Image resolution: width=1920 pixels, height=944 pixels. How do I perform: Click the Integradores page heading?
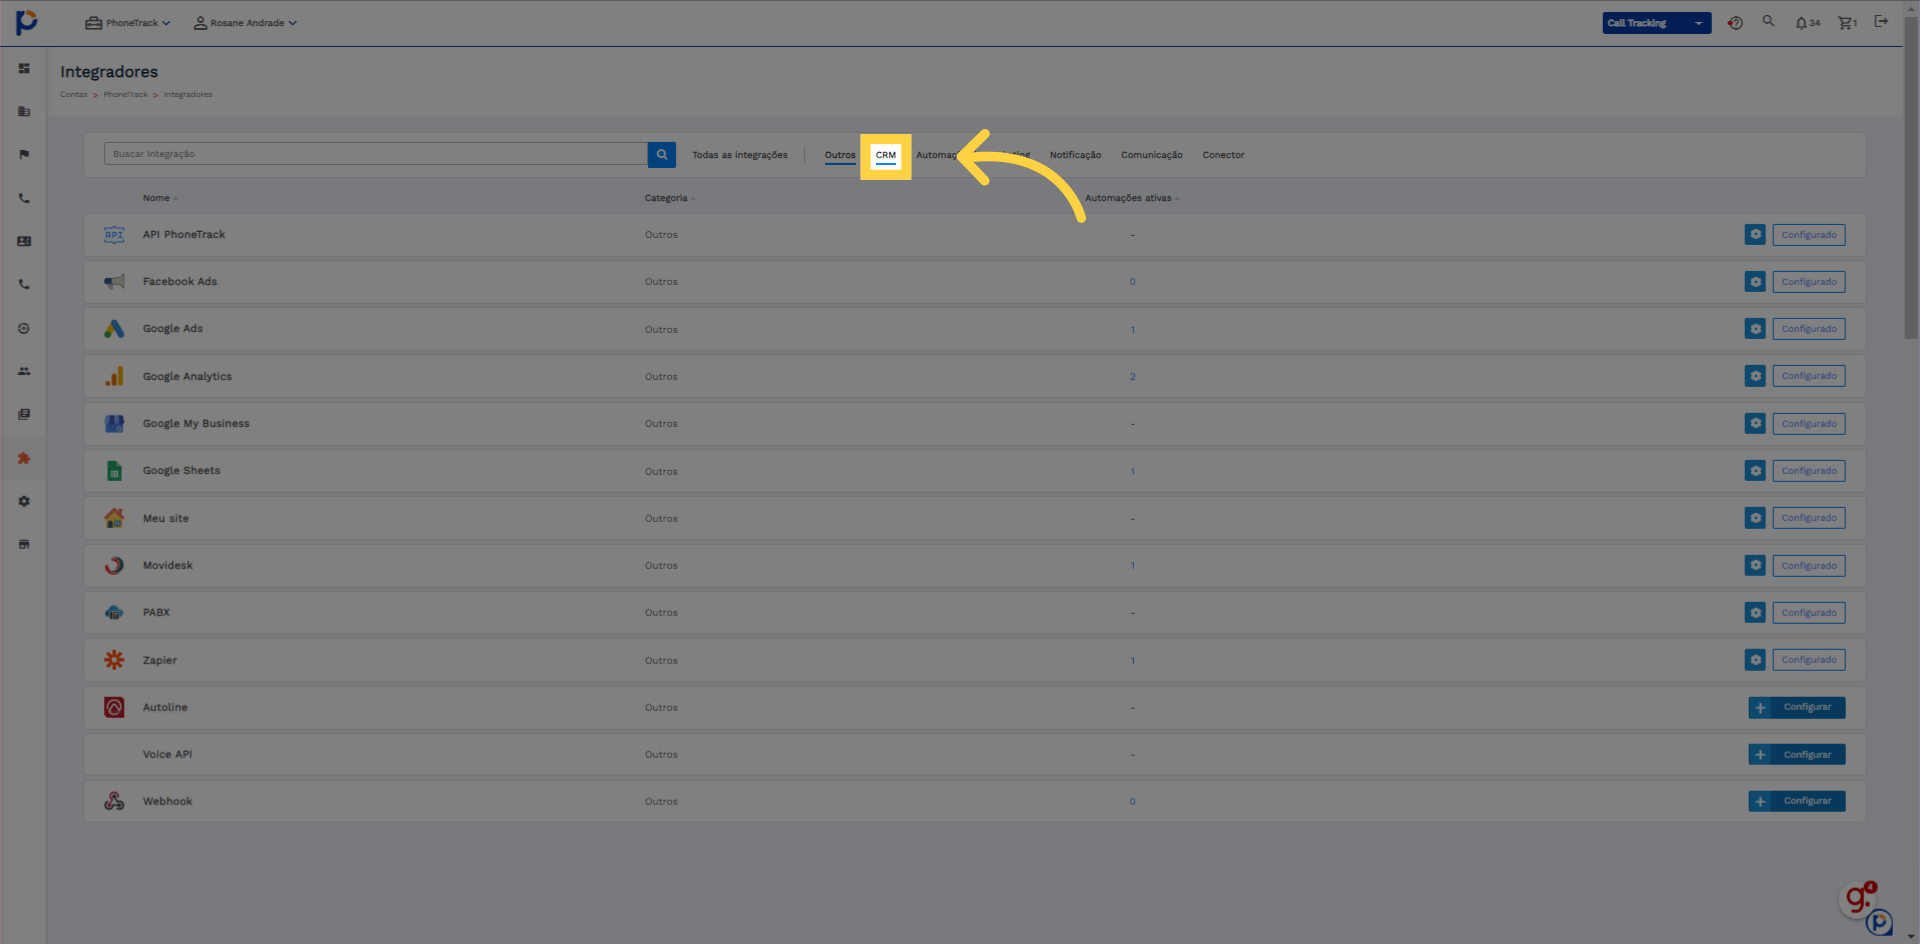coord(109,72)
